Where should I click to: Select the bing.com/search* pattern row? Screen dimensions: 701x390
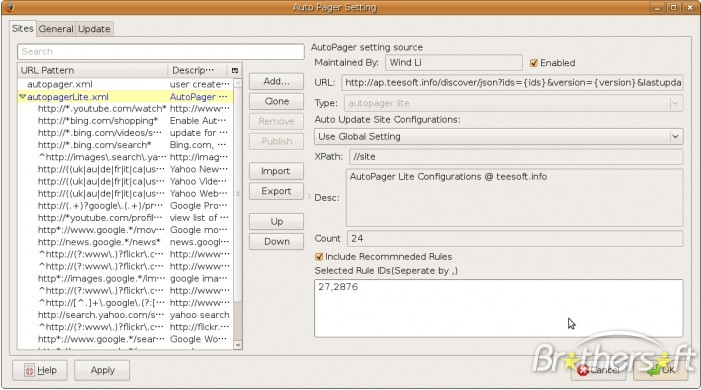click(x=126, y=145)
